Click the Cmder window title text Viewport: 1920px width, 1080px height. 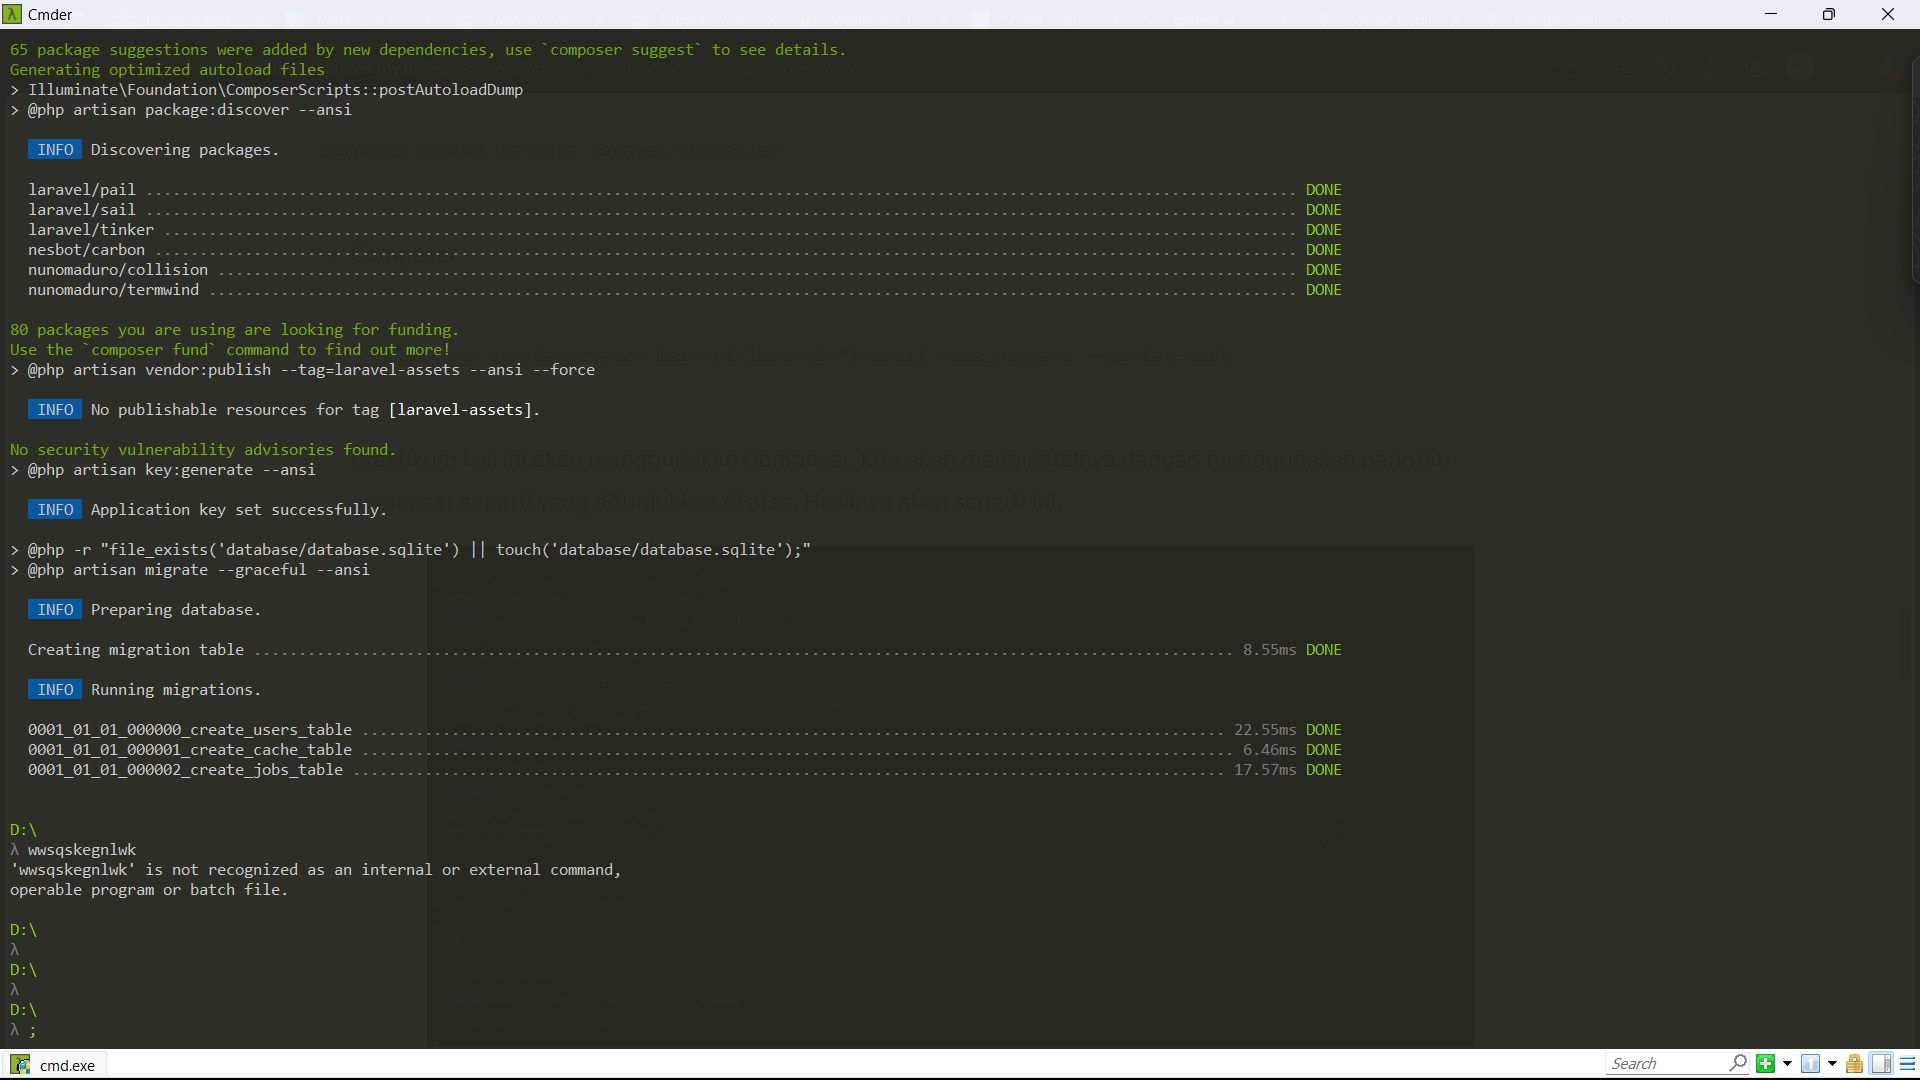click(50, 14)
